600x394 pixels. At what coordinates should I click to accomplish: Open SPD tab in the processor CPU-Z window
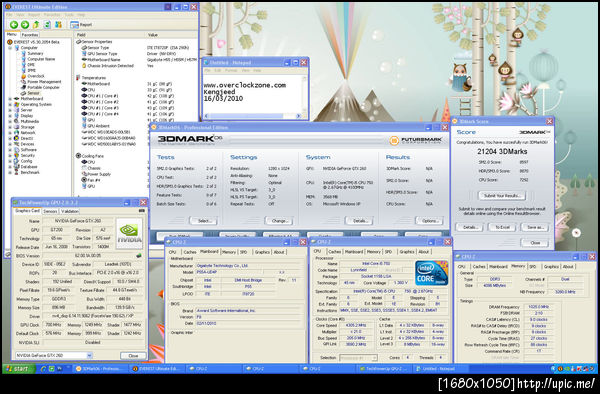click(388, 252)
